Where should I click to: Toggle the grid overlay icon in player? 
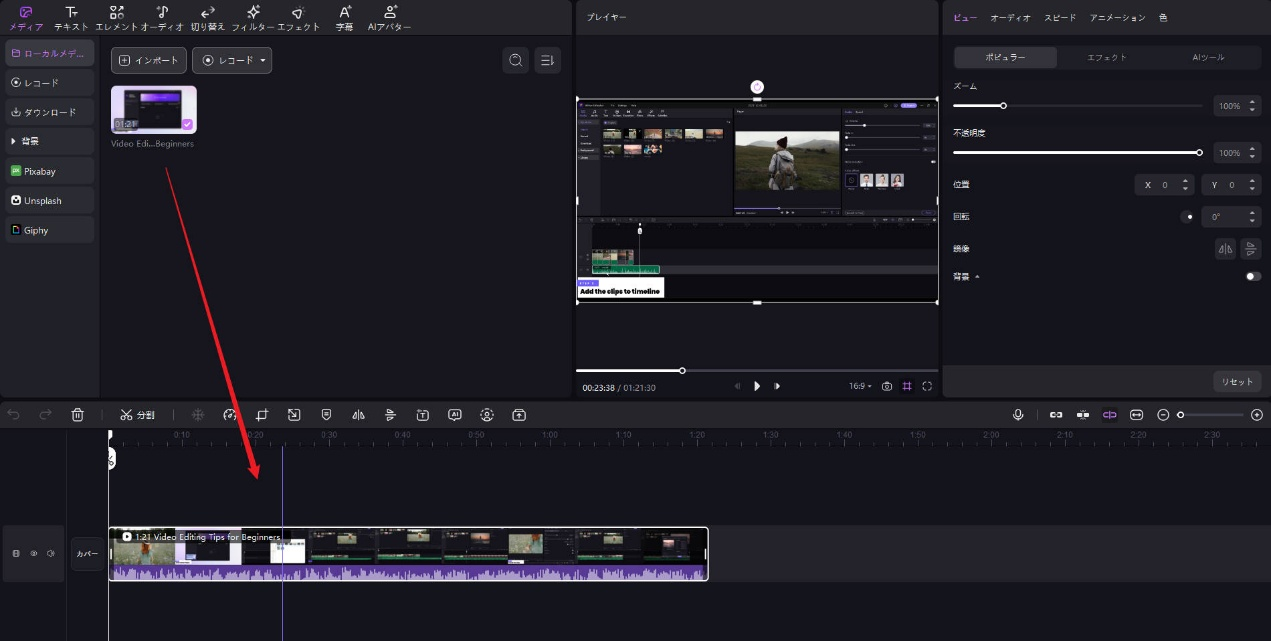(x=907, y=386)
